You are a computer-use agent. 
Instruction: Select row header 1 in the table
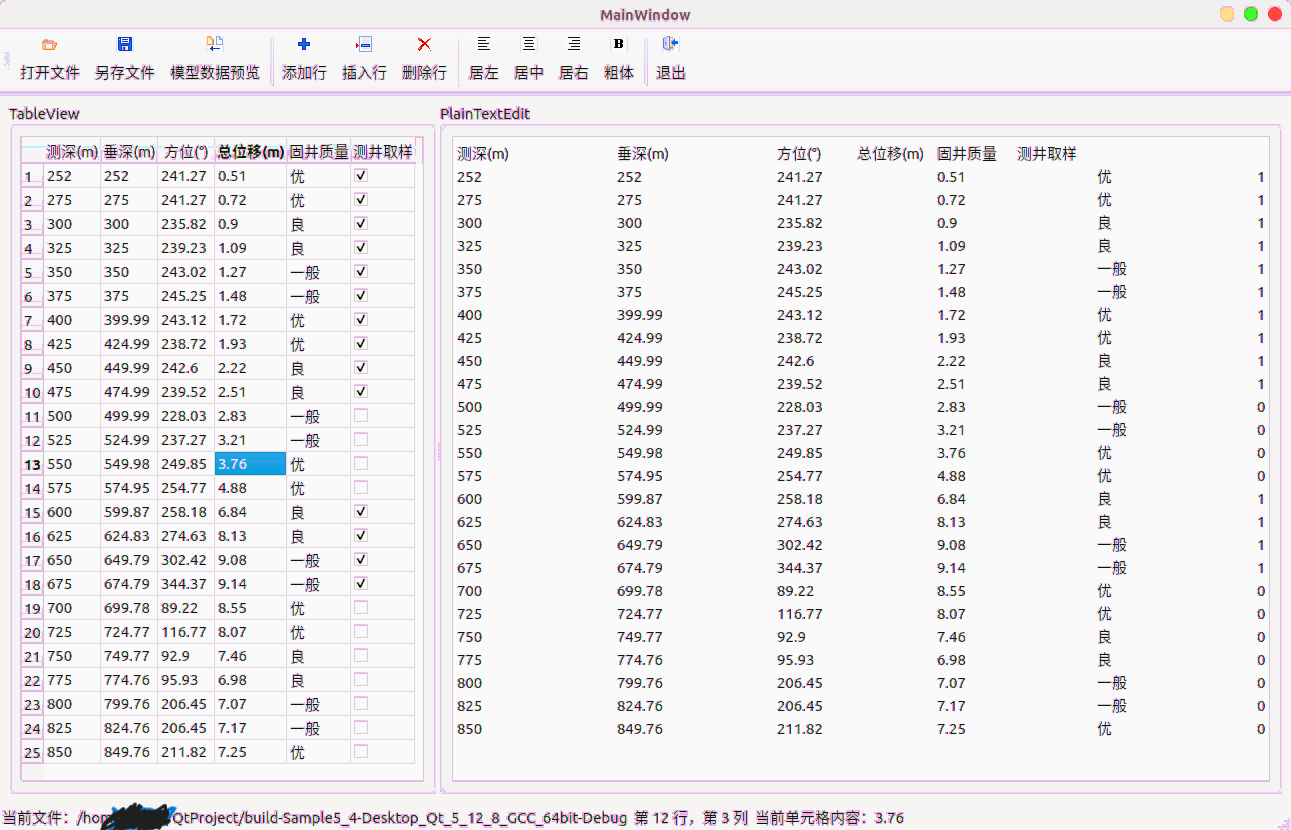pyautogui.click(x=32, y=176)
